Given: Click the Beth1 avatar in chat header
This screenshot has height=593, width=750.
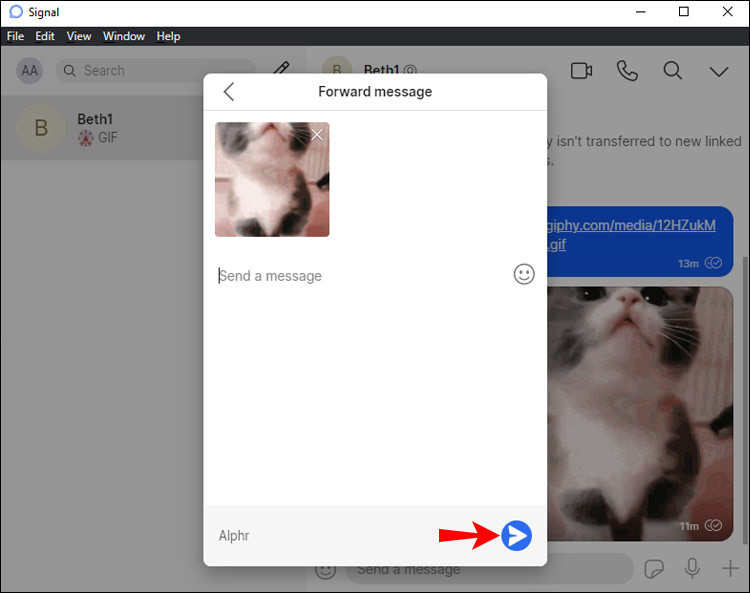Looking at the screenshot, I should tap(337, 67).
